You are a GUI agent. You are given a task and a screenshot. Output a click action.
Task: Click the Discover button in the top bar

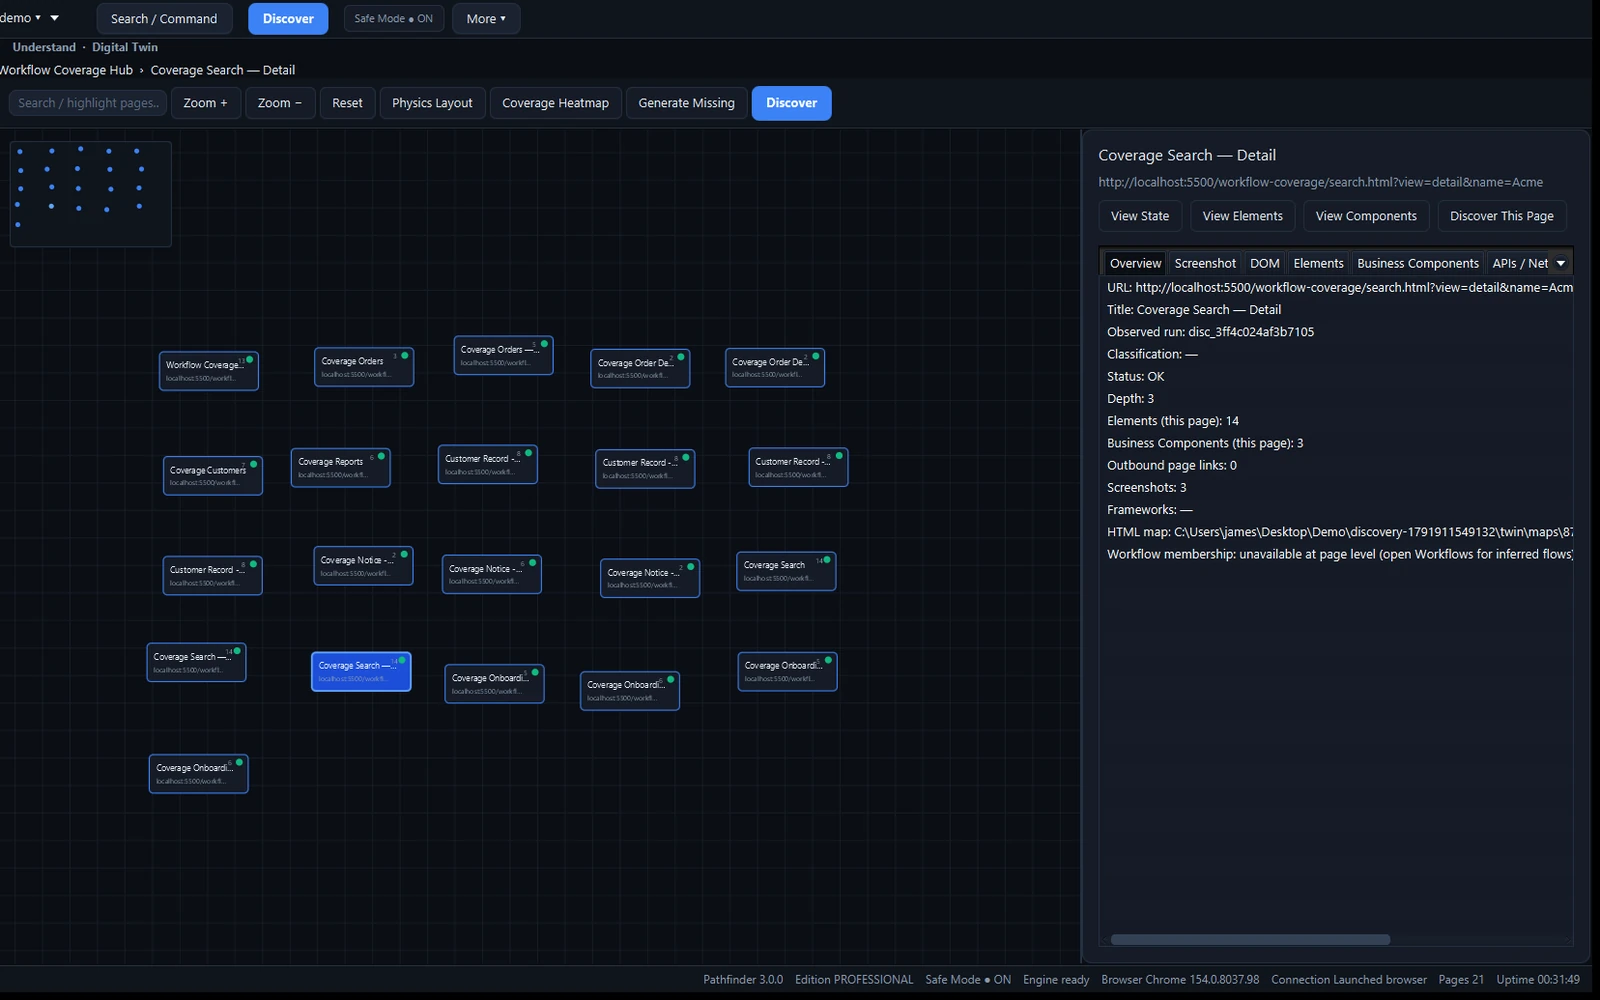point(288,19)
